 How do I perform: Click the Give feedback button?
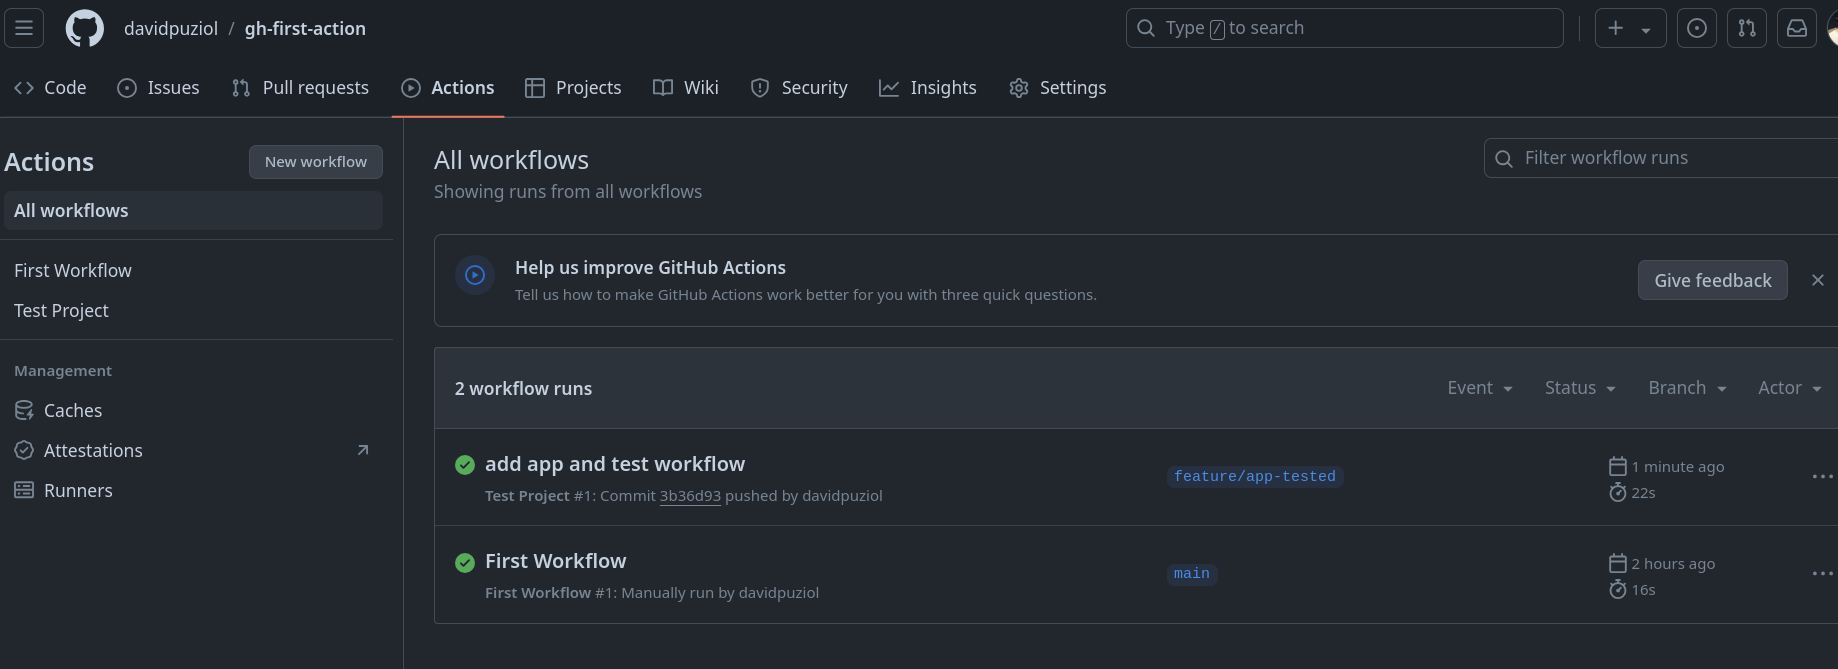click(x=1712, y=281)
